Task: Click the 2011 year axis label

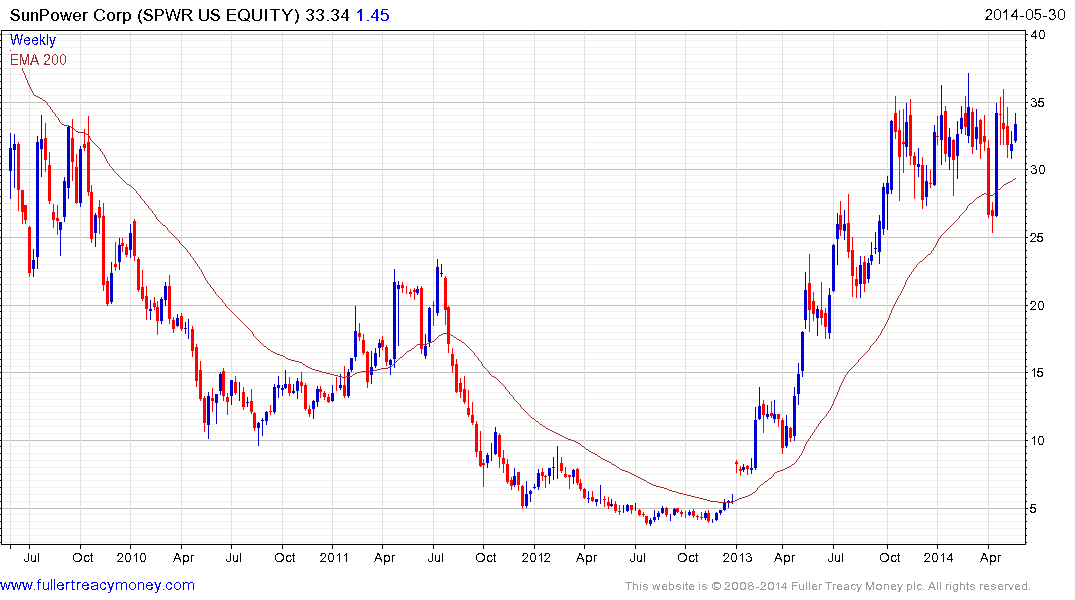Action: click(334, 557)
